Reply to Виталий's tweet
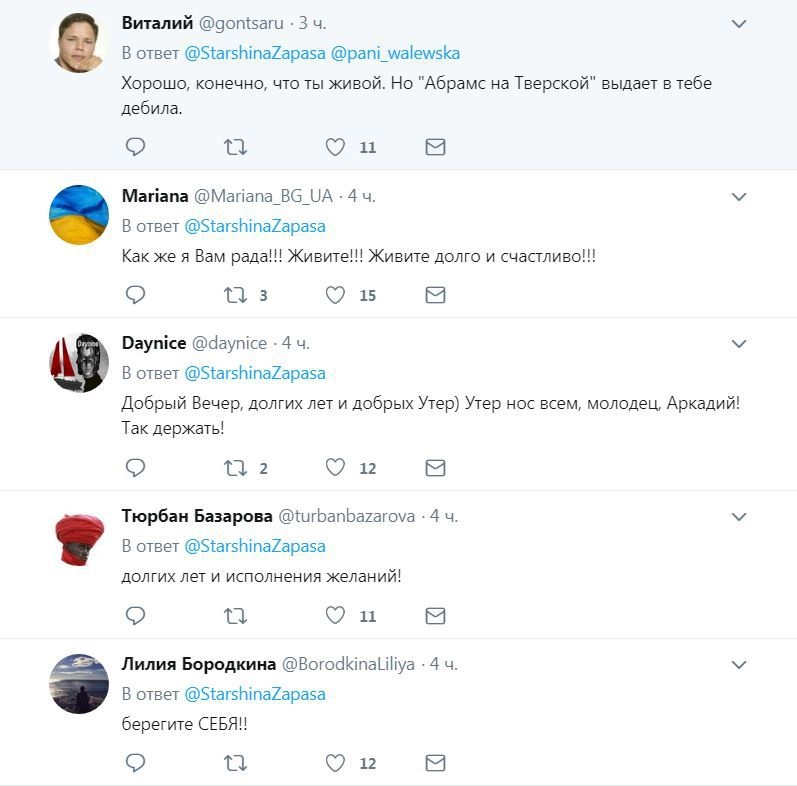 [x=135, y=147]
